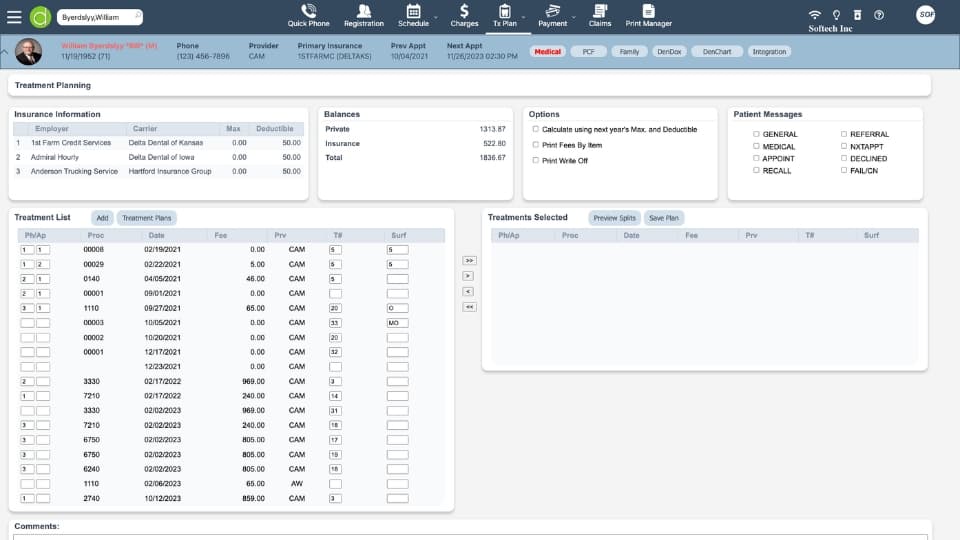Screen dimensions: 960x540
Task: Tick the RECALL patient message checkbox
Action: [x=756, y=171]
